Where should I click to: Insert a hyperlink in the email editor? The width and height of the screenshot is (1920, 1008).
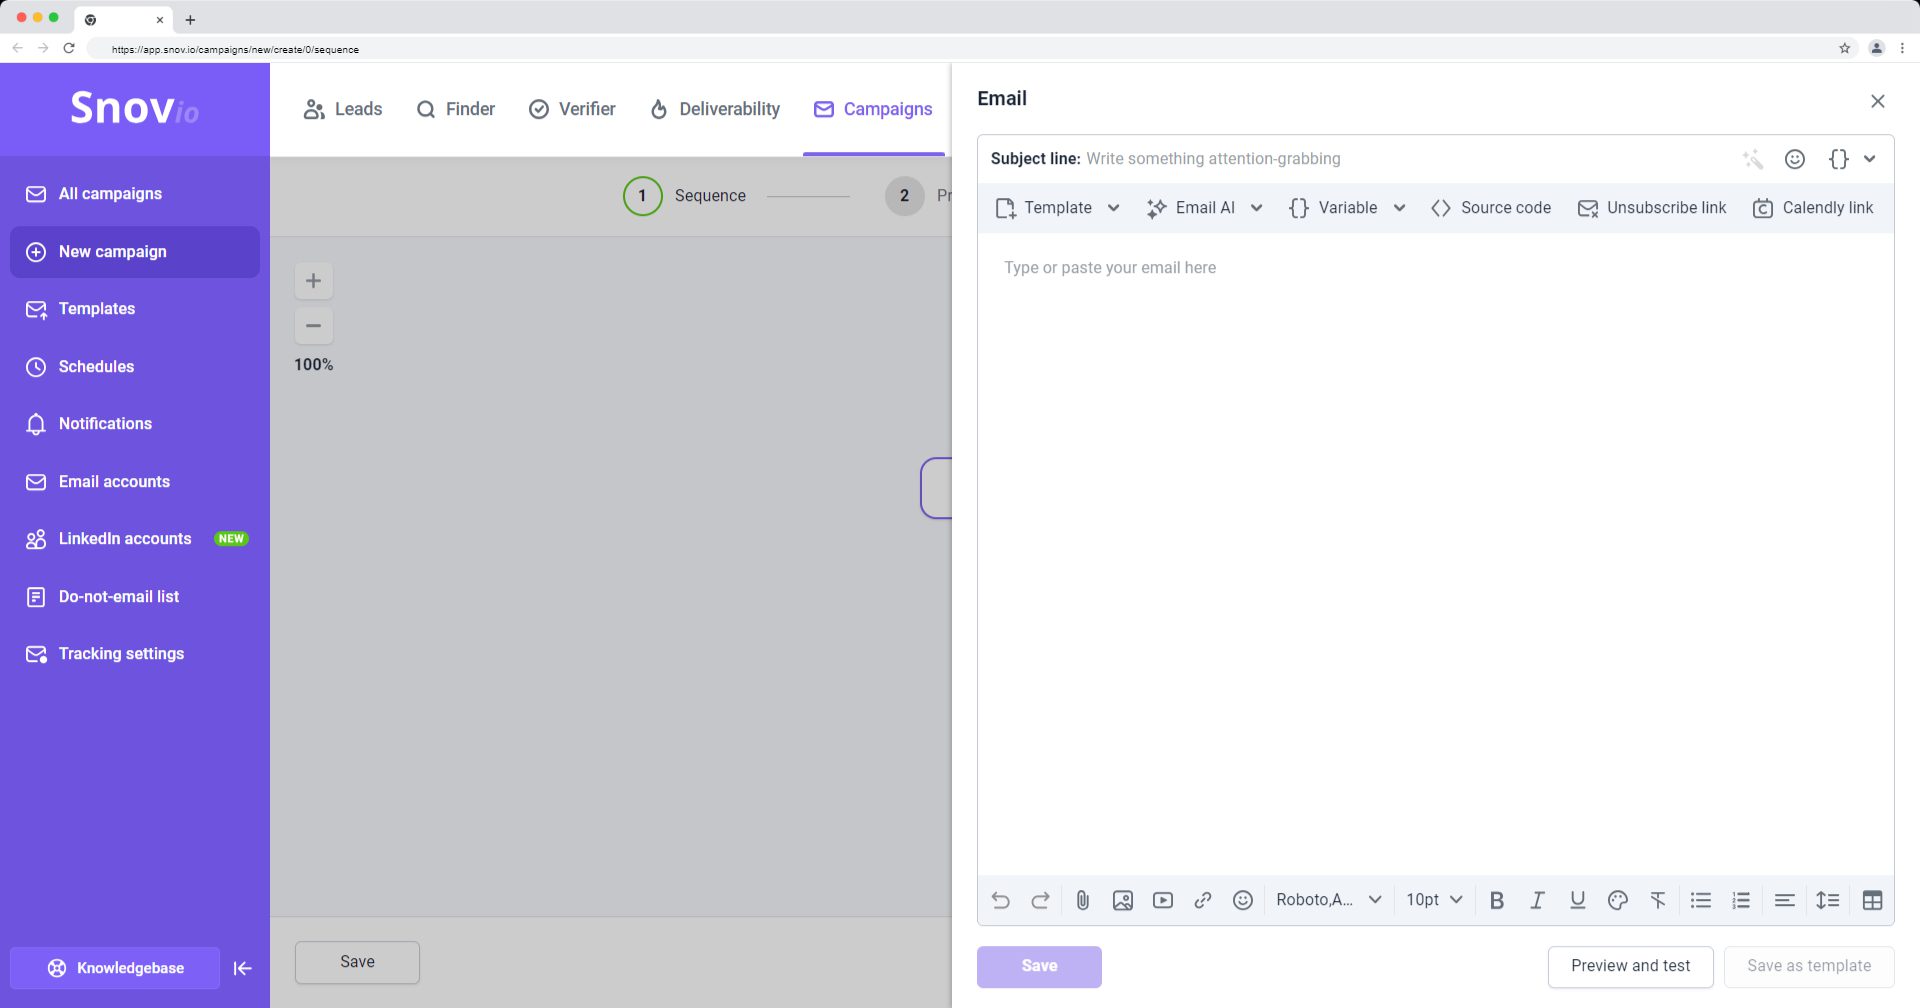pyautogui.click(x=1203, y=900)
